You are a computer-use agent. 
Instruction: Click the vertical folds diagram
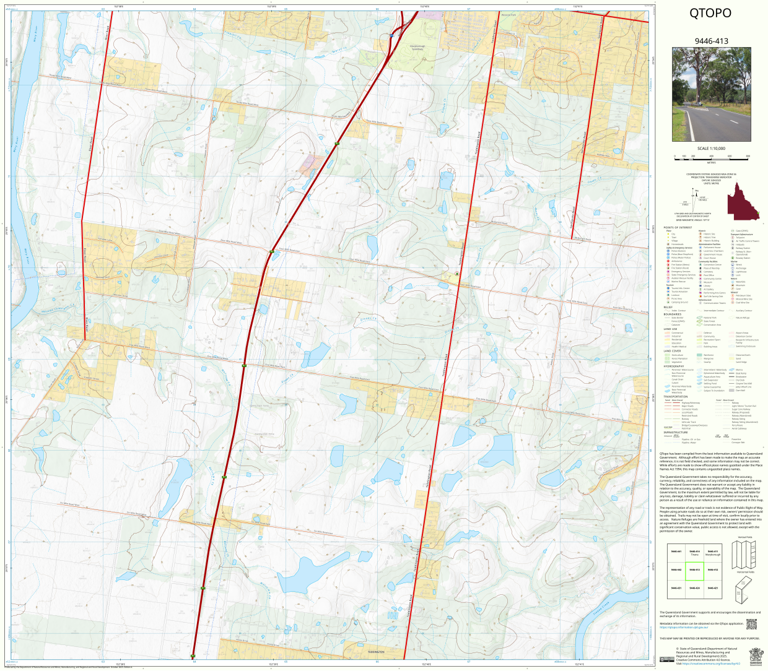(x=744, y=554)
